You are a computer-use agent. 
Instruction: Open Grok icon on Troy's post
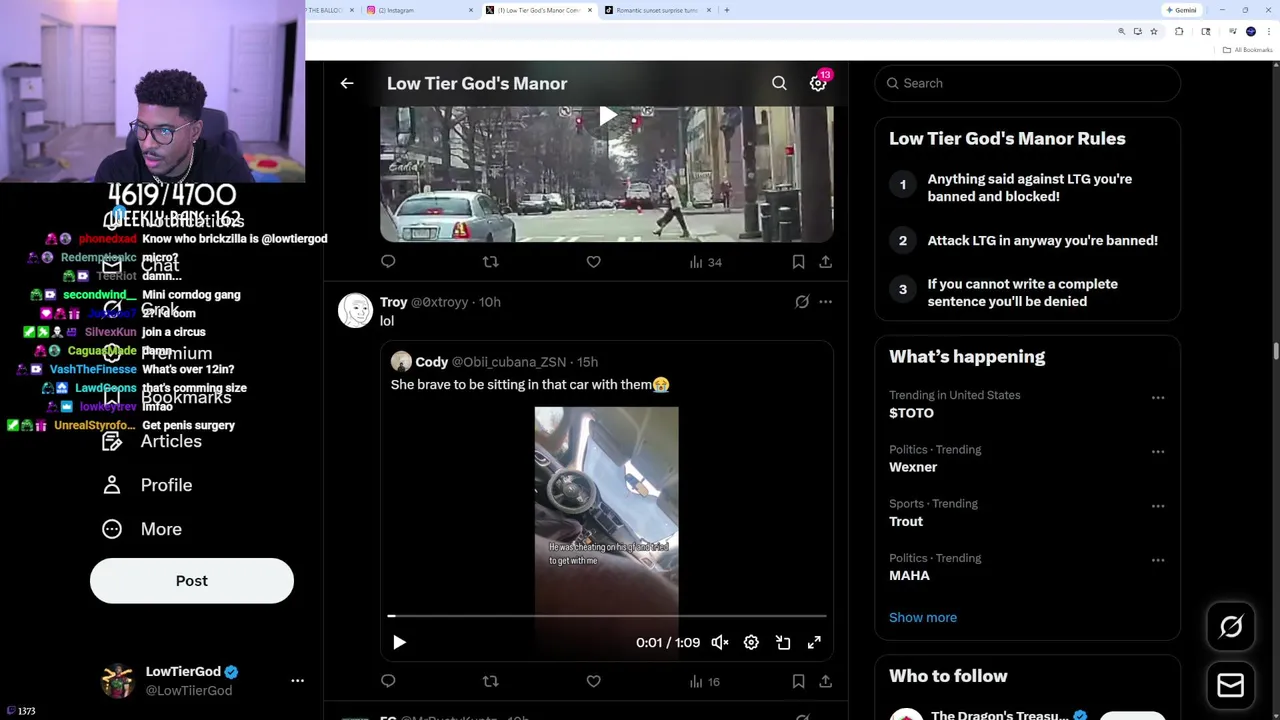[x=802, y=302]
